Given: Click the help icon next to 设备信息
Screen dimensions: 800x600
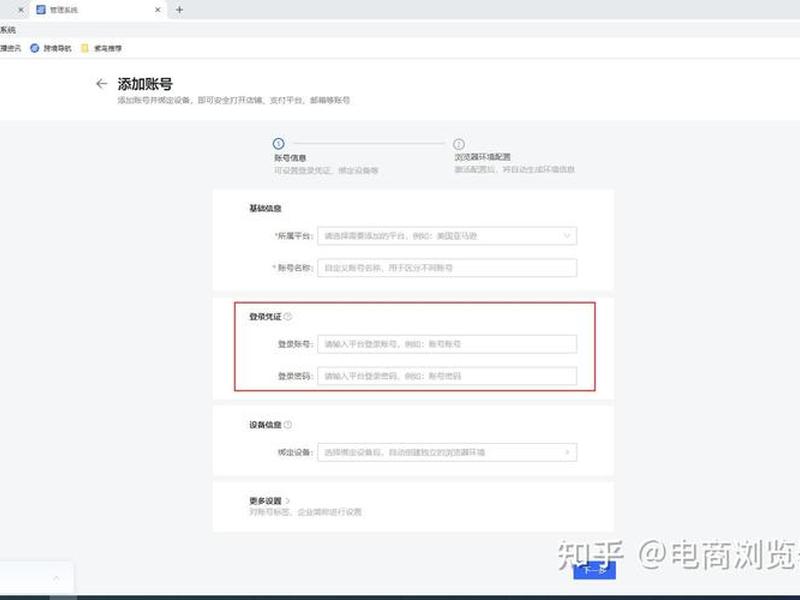Looking at the screenshot, I should 288,424.
